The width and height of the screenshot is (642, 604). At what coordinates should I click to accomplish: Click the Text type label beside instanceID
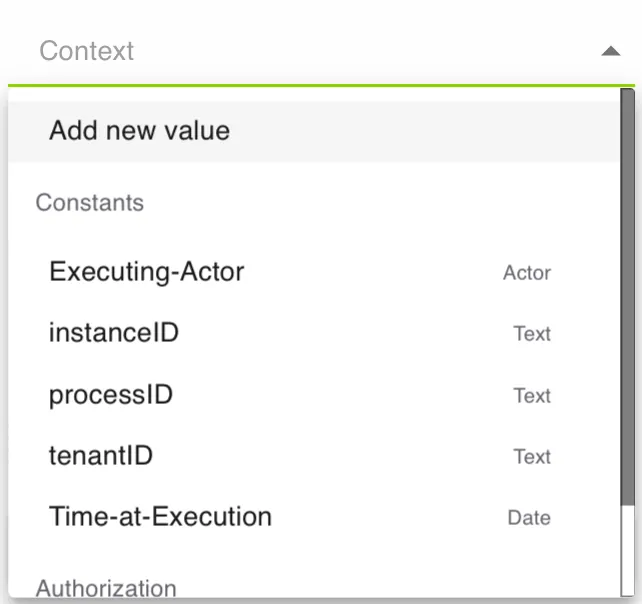click(532, 333)
